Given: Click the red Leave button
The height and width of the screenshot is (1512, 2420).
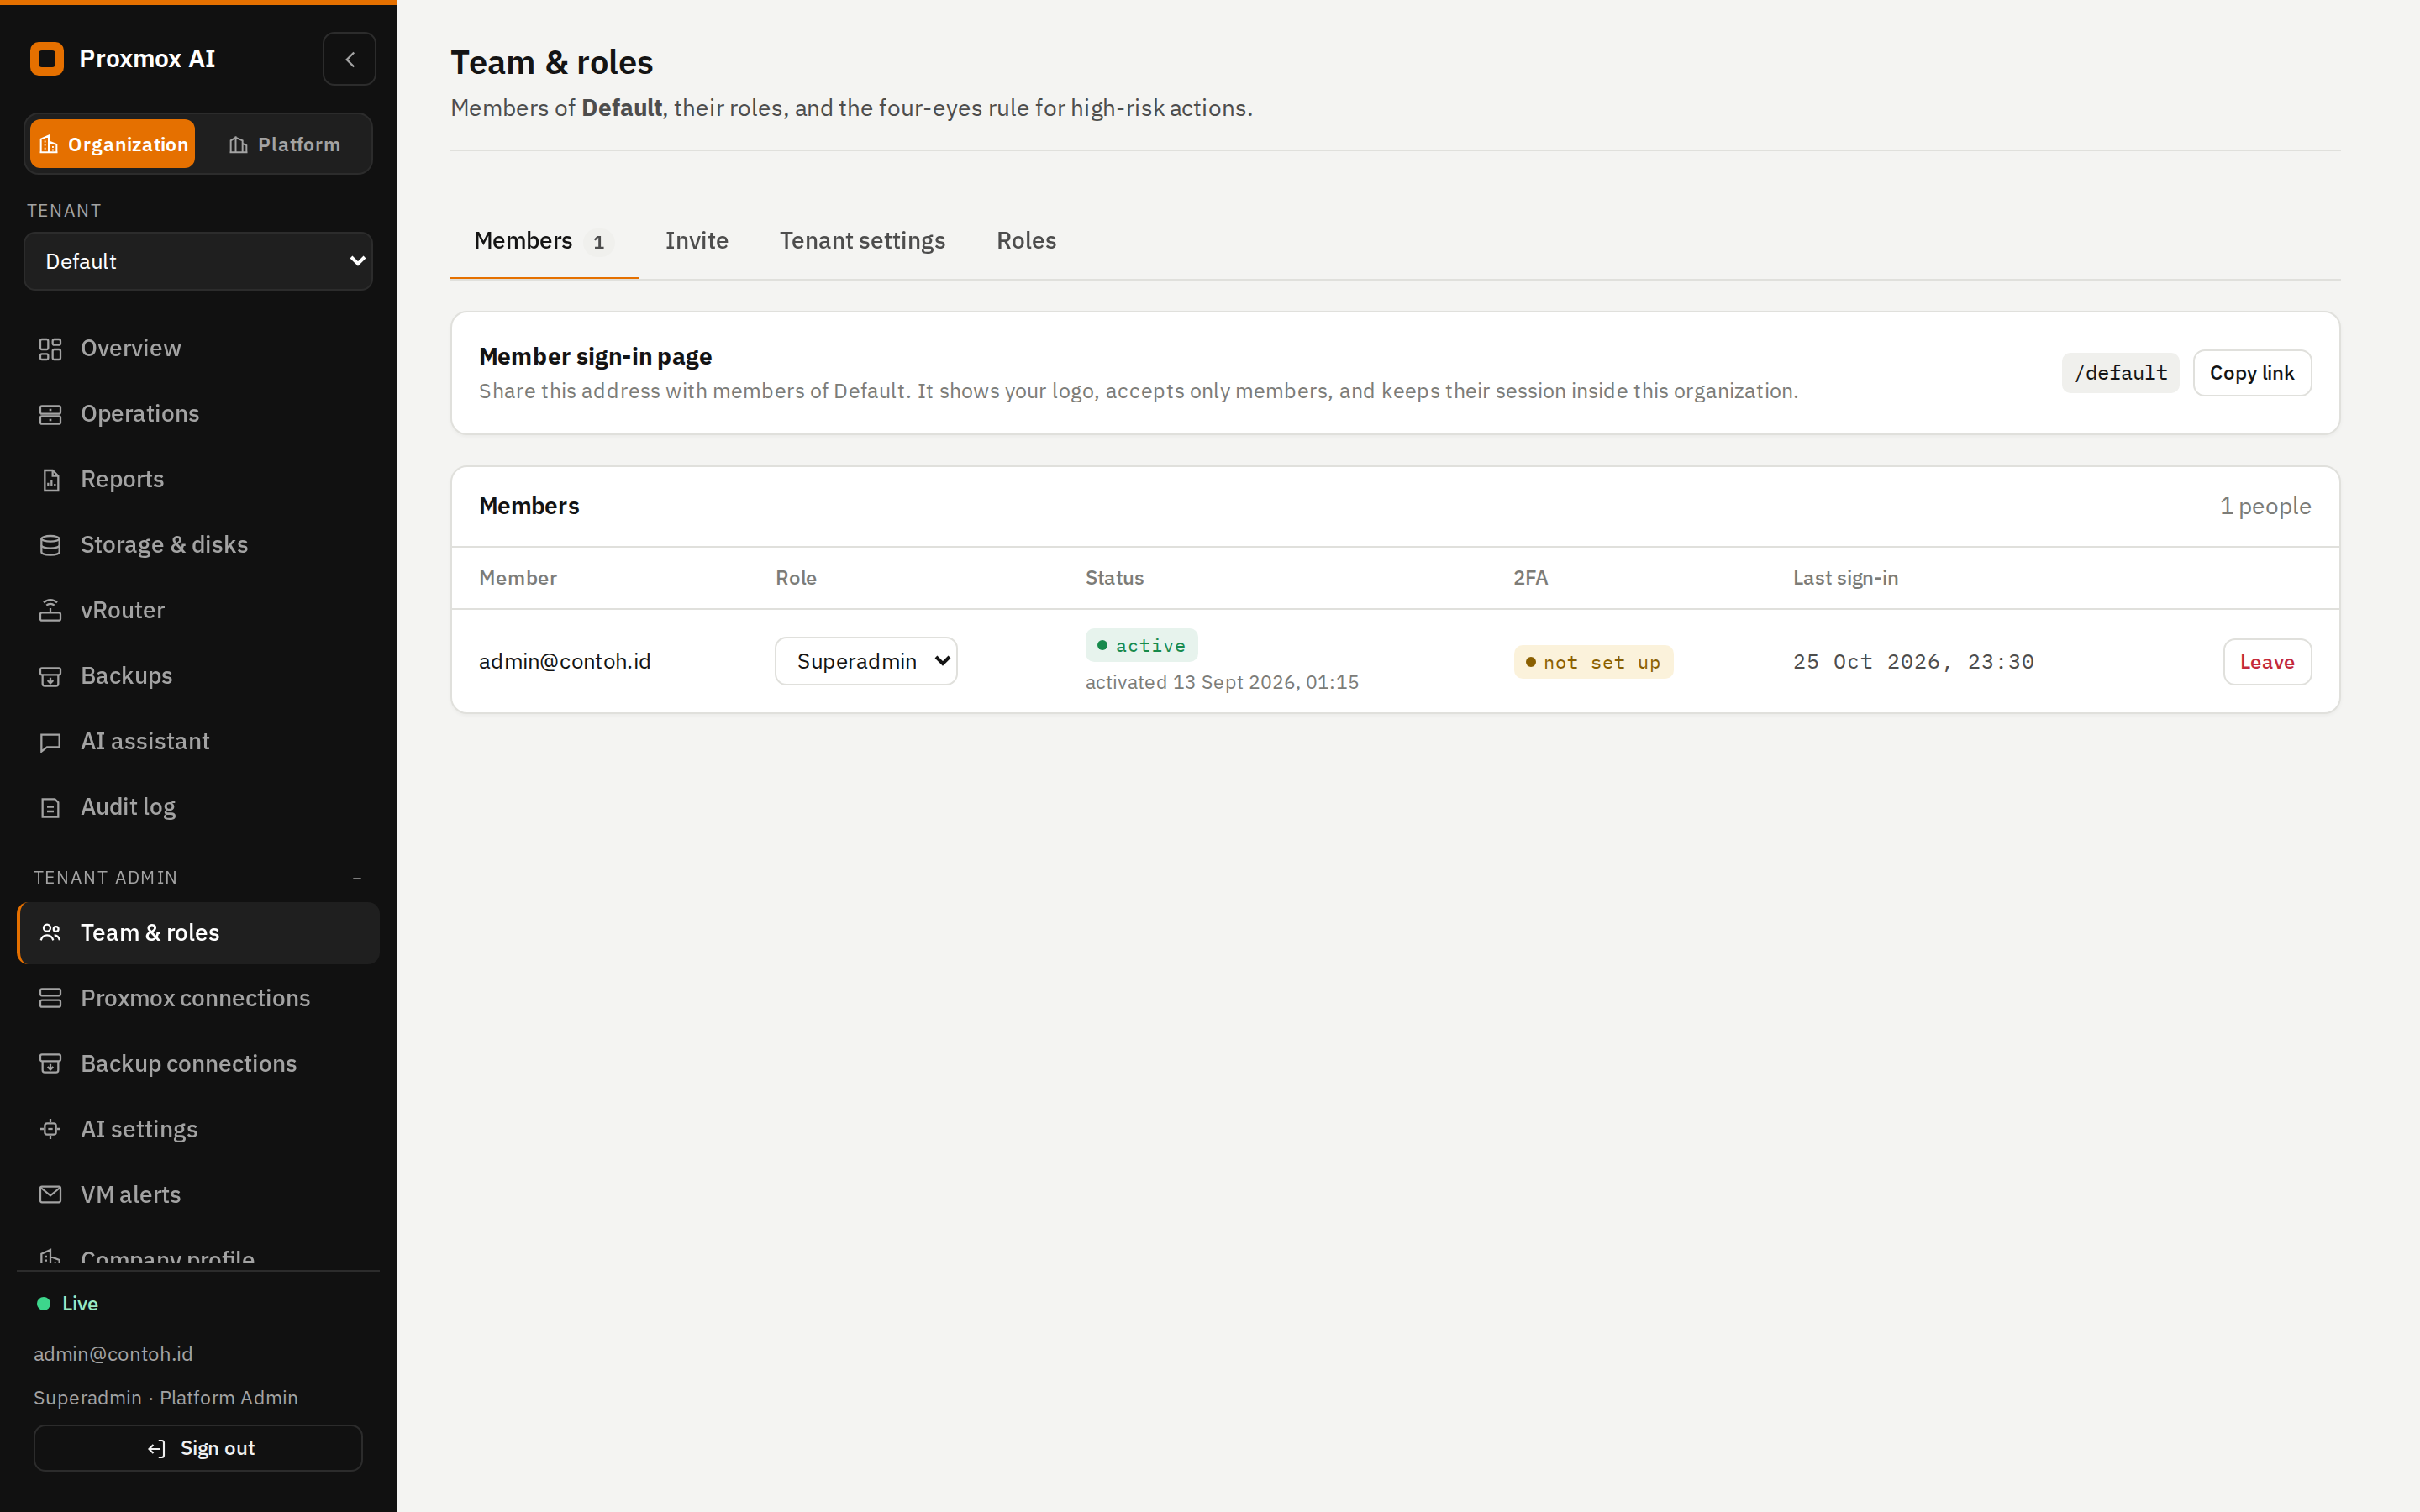Looking at the screenshot, I should pyautogui.click(x=2267, y=662).
